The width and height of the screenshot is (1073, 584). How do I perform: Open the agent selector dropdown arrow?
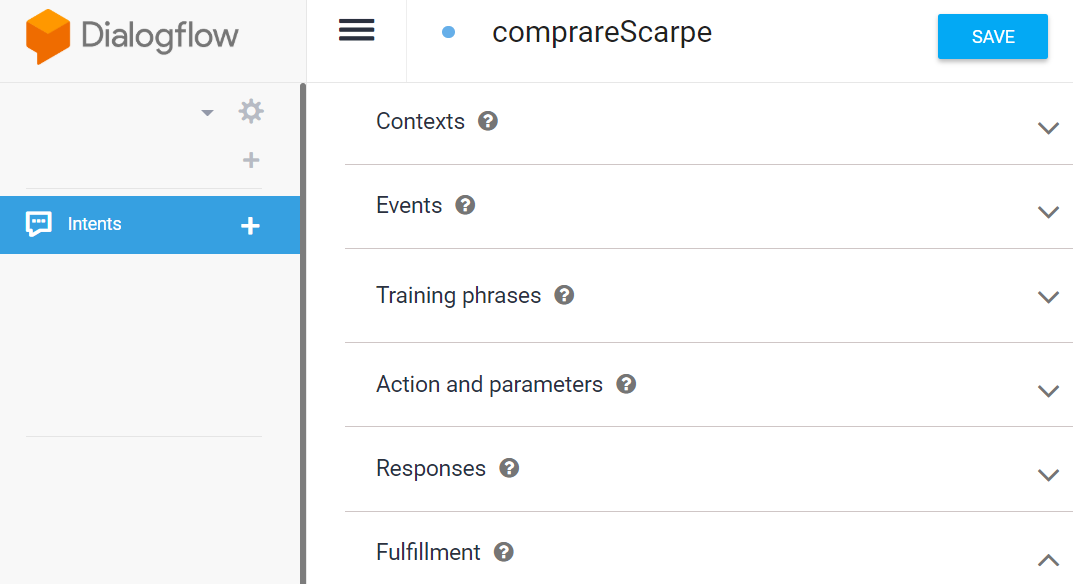pos(207,112)
